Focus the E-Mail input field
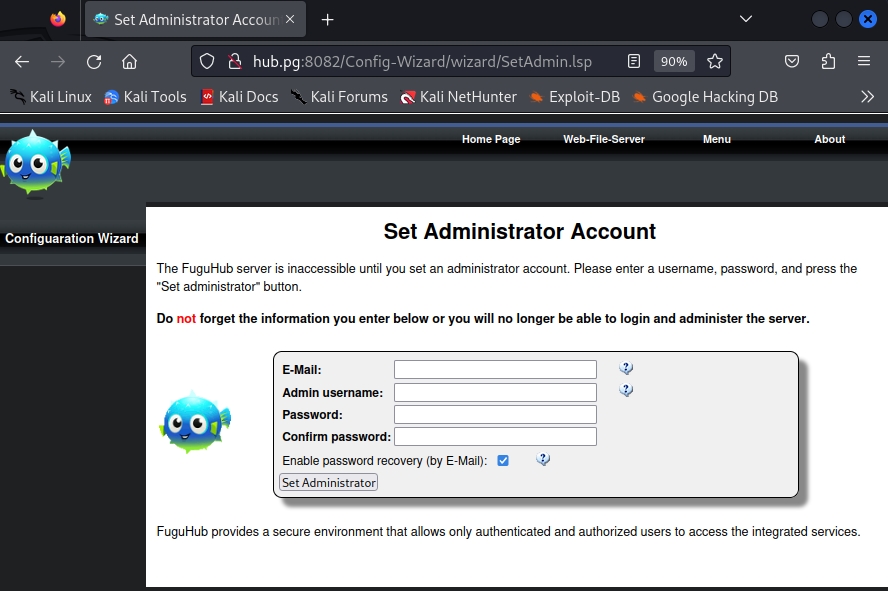The image size is (888, 591). (x=496, y=370)
